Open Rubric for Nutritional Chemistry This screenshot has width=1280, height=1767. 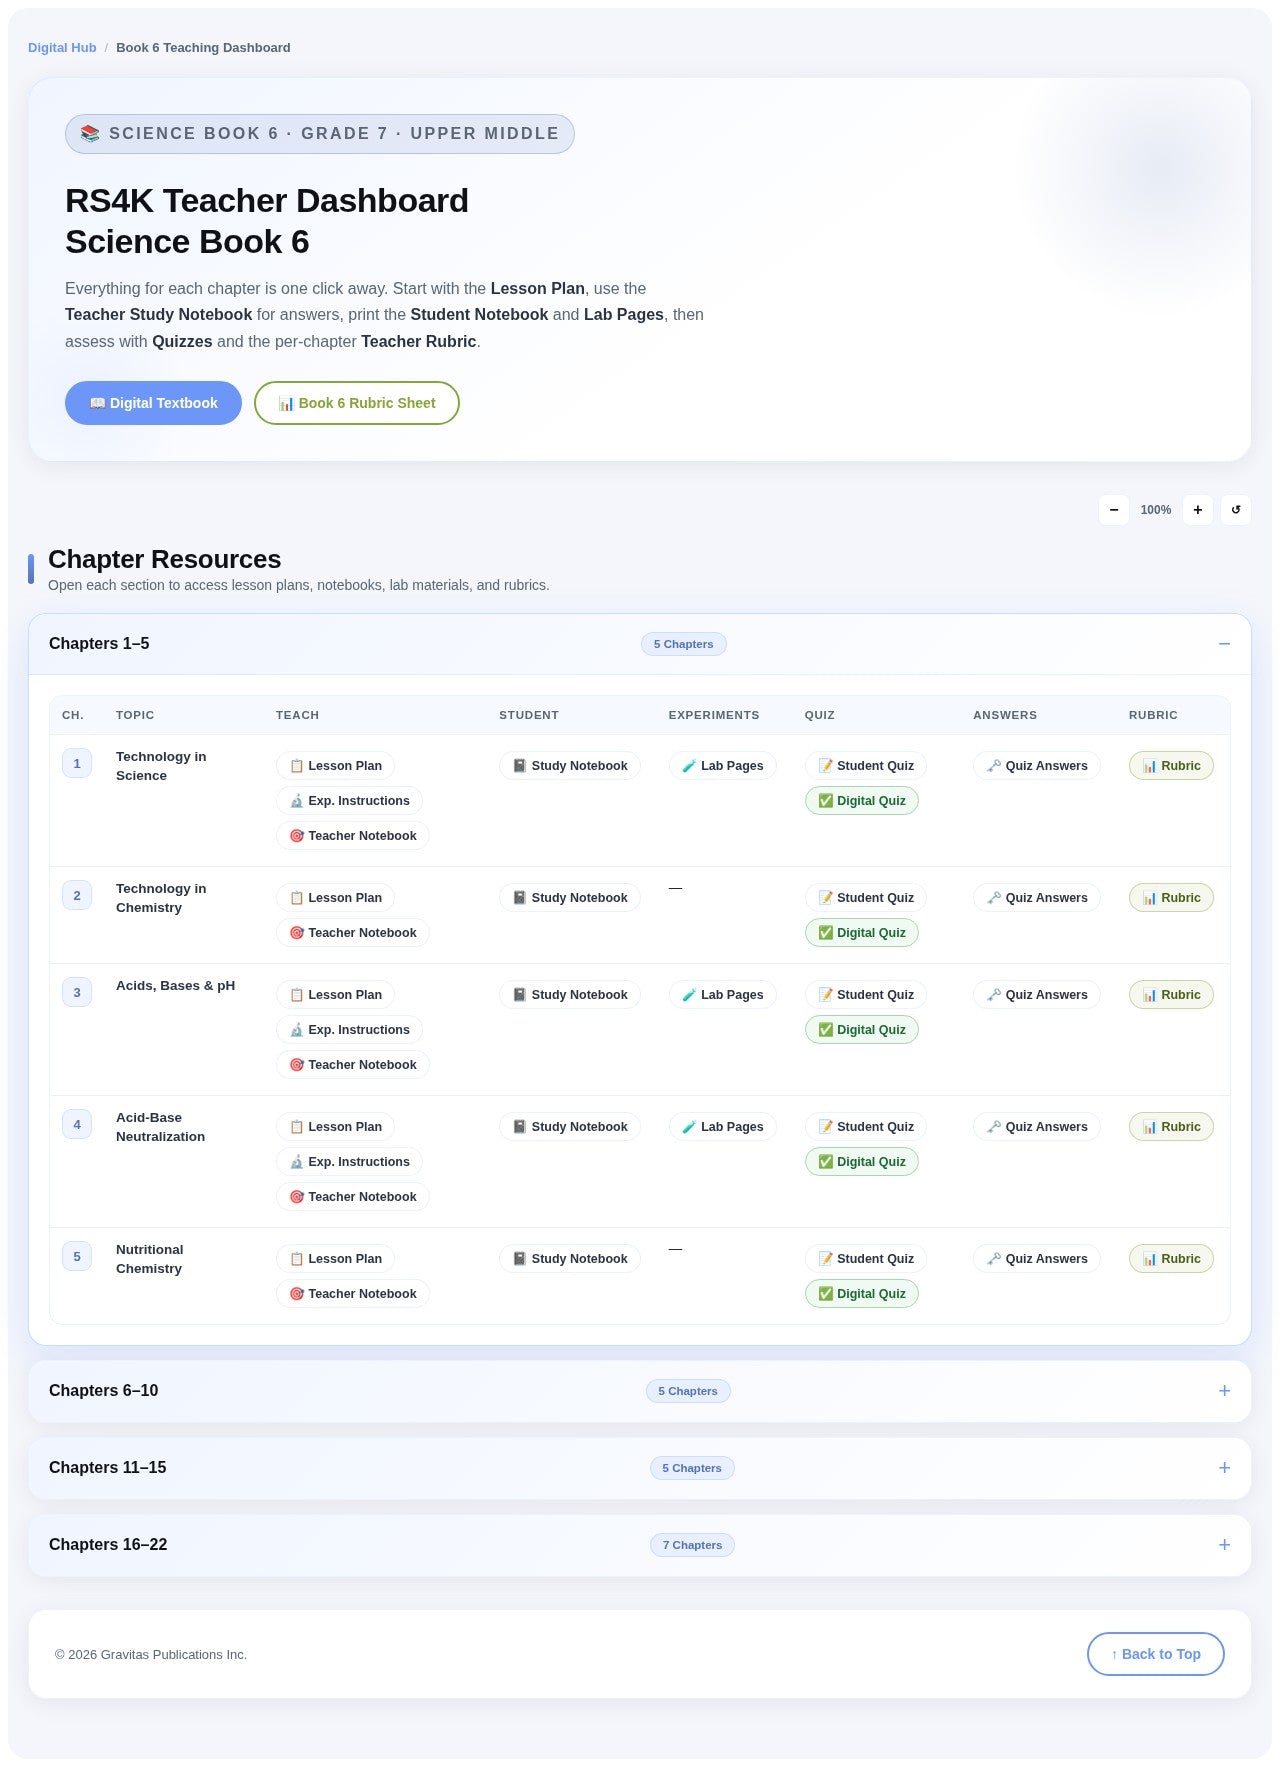[1171, 1259]
